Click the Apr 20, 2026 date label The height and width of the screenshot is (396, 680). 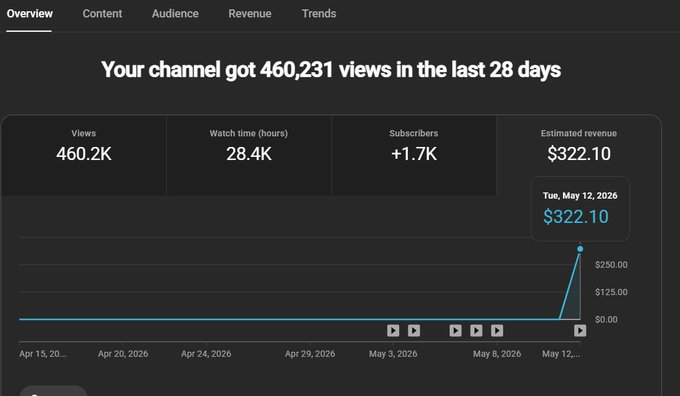click(123, 354)
